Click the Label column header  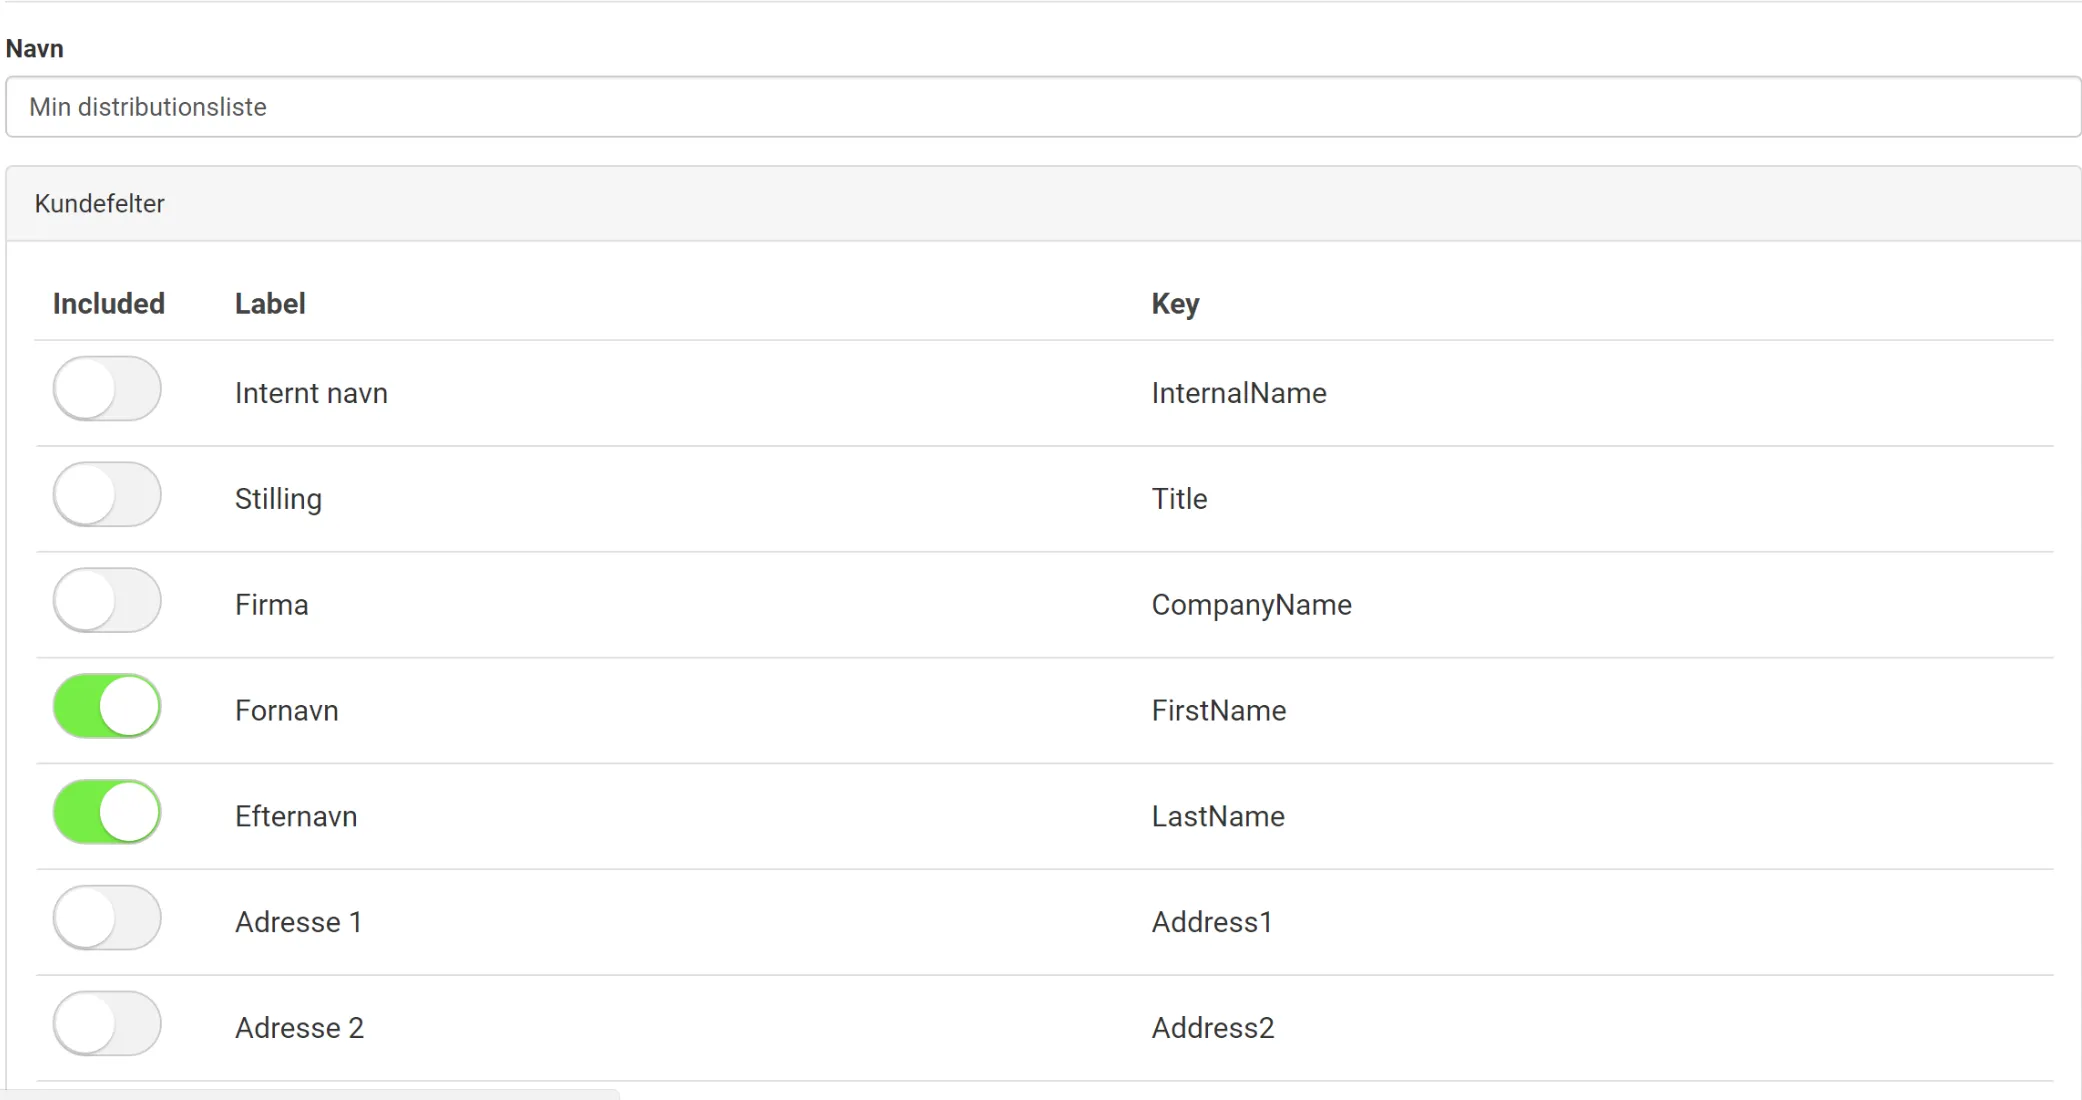click(x=270, y=304)
